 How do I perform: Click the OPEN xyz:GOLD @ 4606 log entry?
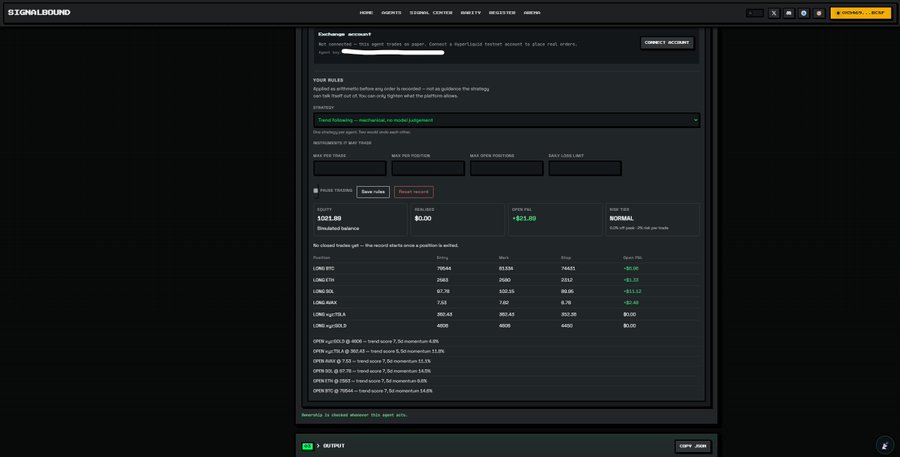click(376, 342)
